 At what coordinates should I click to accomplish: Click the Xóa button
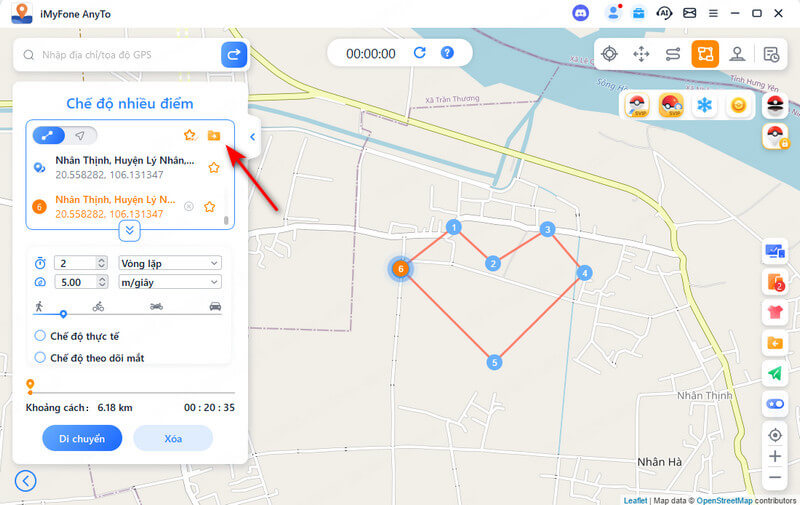(x=173, y=438)
